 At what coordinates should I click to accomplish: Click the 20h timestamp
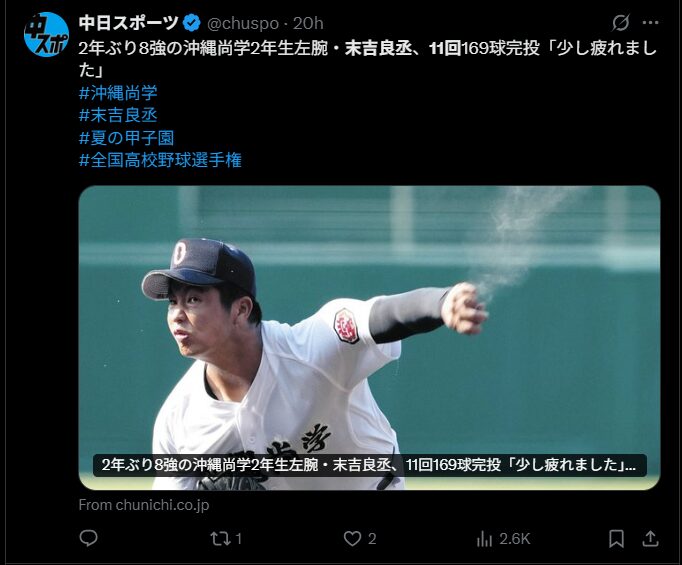tap(308, 23)
